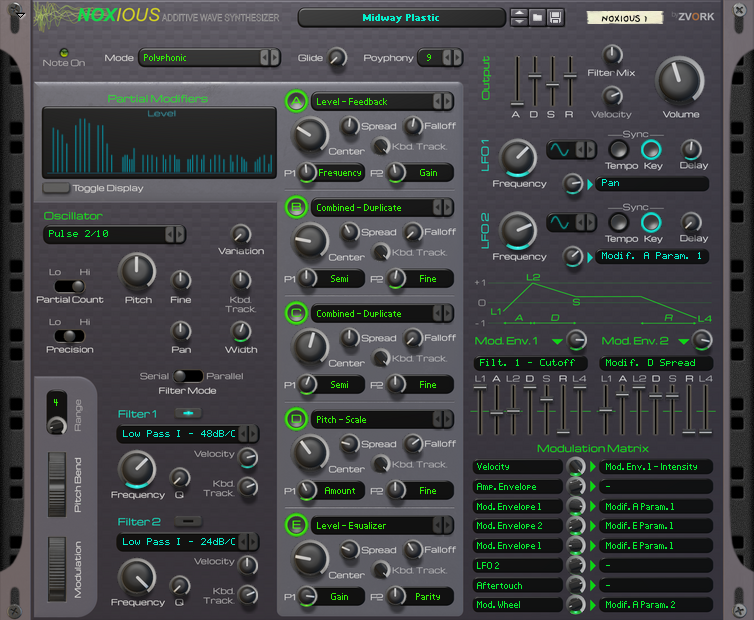Click Modifier D Spread knob

pos(350,444)
